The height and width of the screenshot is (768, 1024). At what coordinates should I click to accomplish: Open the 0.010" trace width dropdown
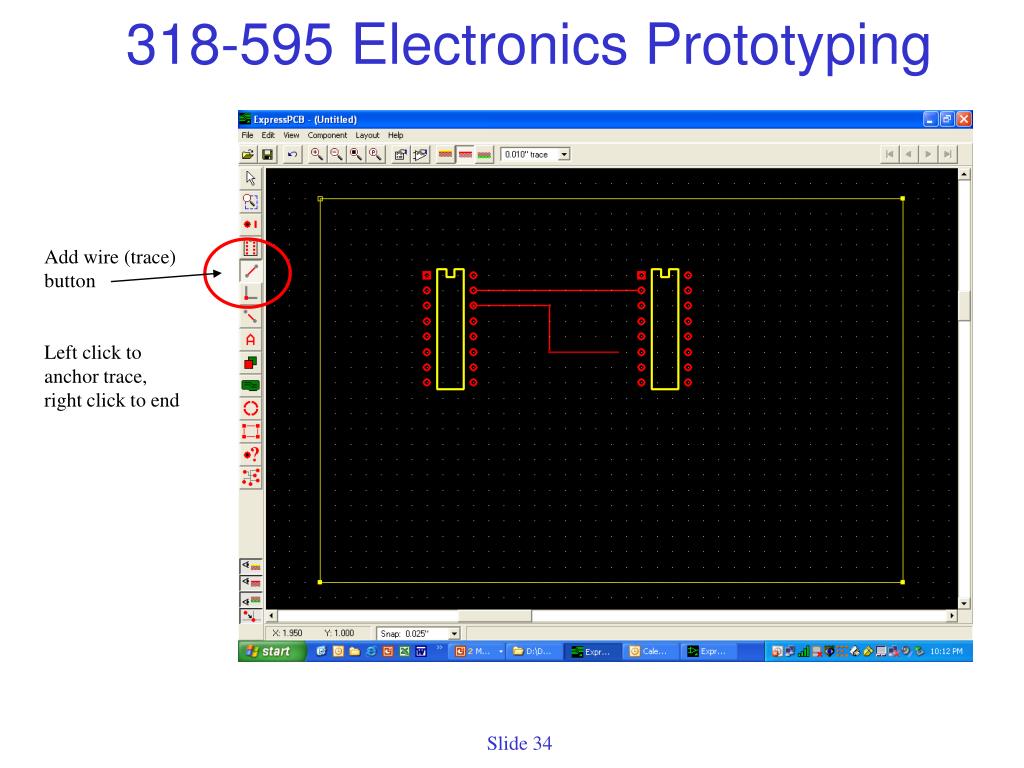coord(564,155)
